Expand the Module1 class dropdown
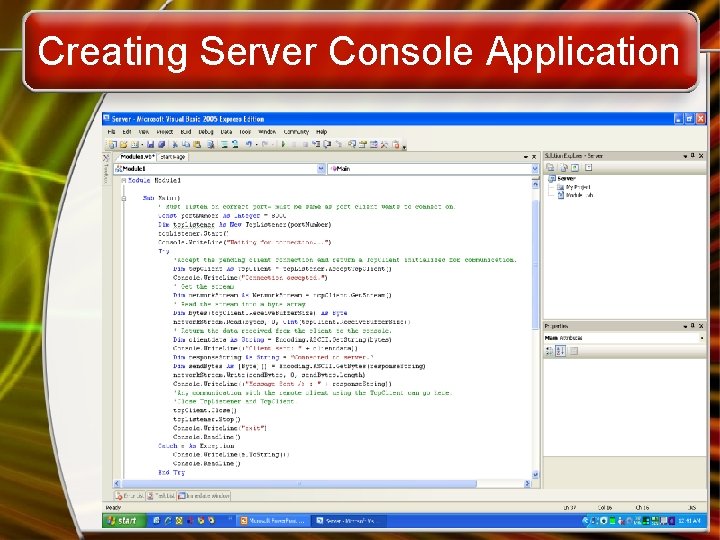 [x=321, y=169]
